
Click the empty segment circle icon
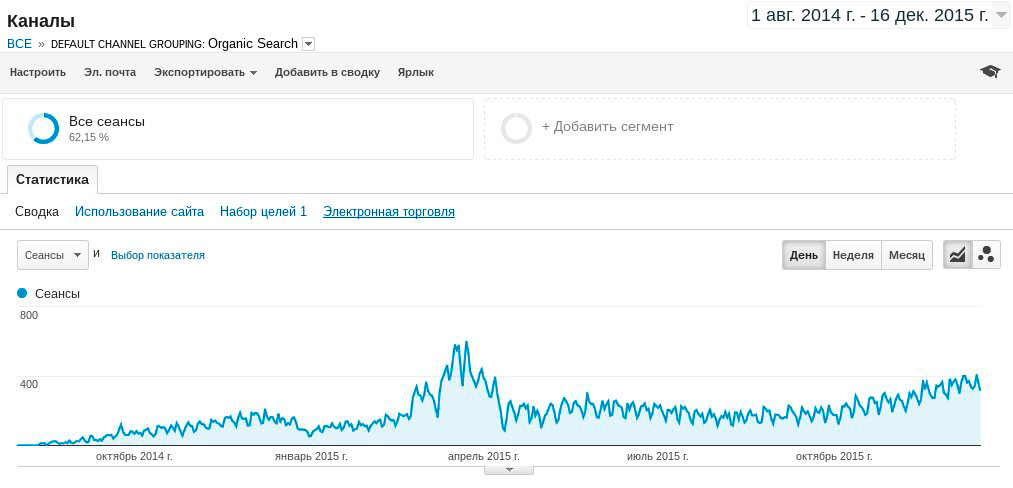point(516,128)
